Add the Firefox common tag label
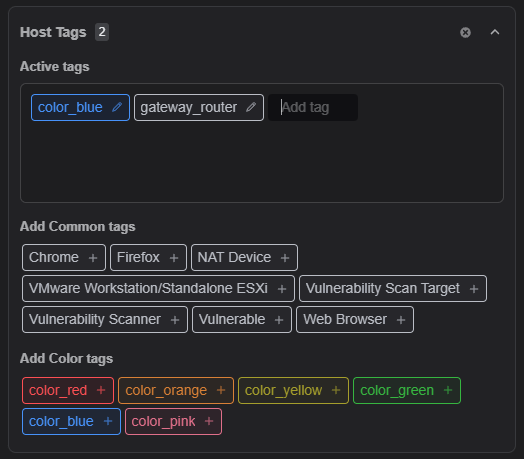Screen dimensions: 524x459 point(138,257)
